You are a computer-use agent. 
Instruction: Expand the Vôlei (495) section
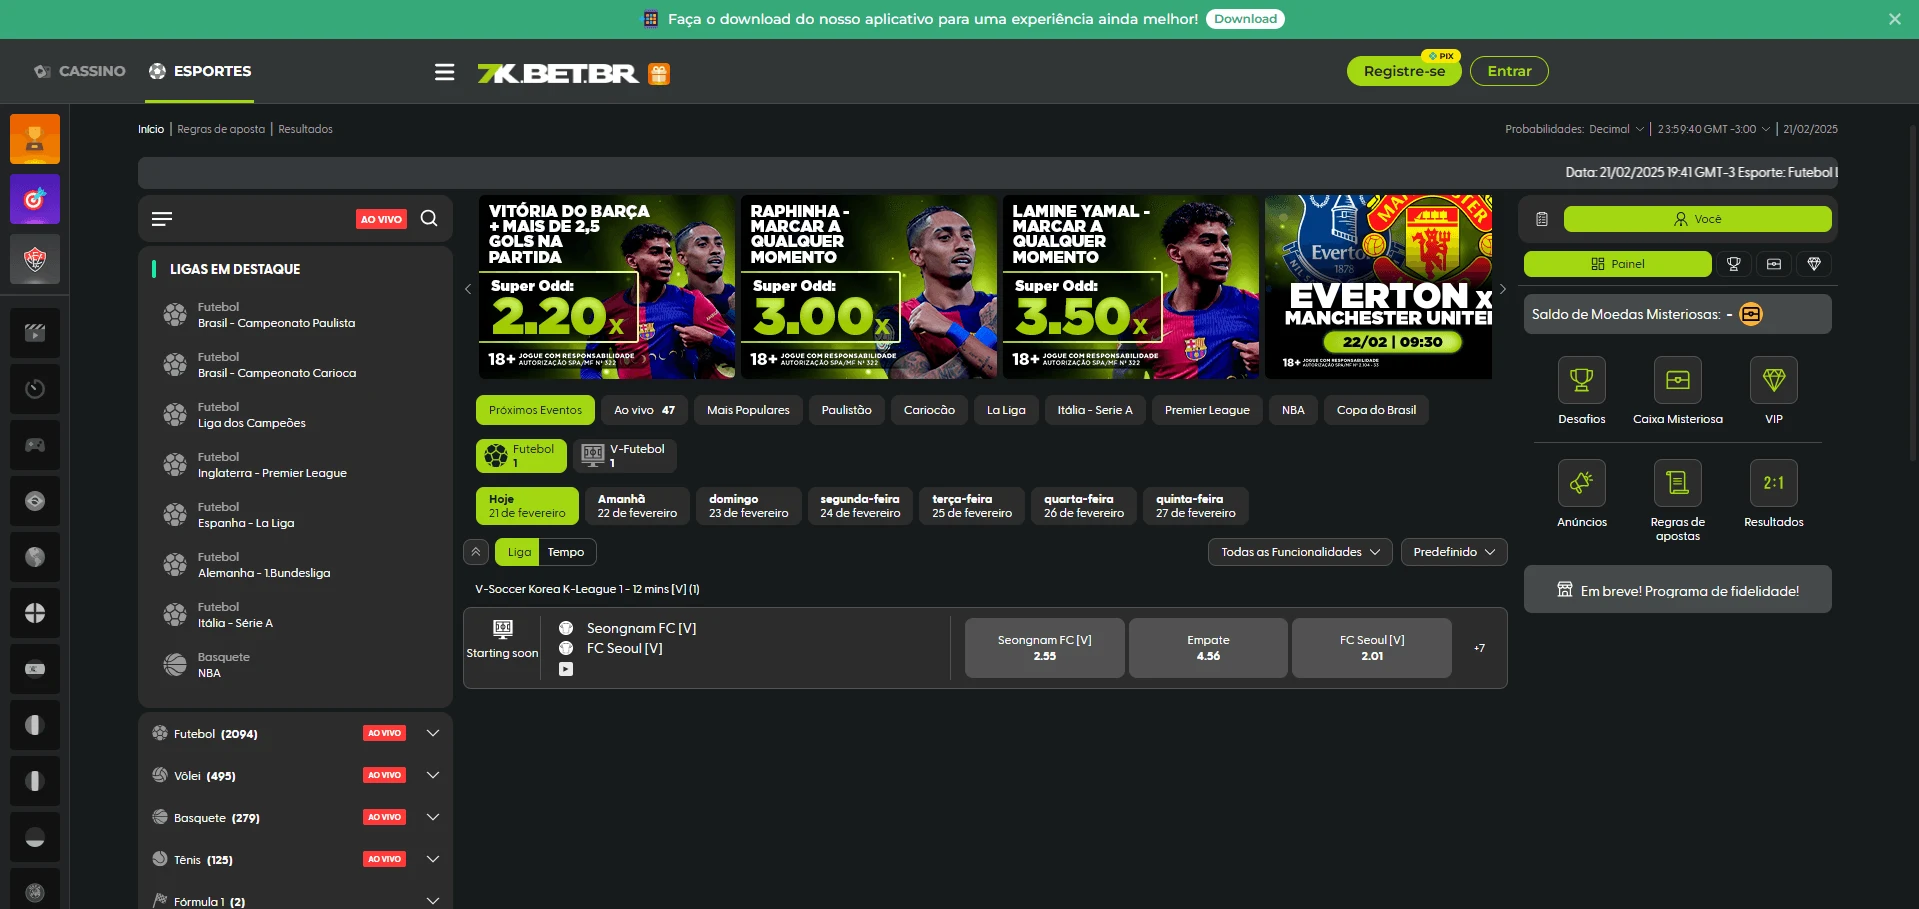click(433, 775)
